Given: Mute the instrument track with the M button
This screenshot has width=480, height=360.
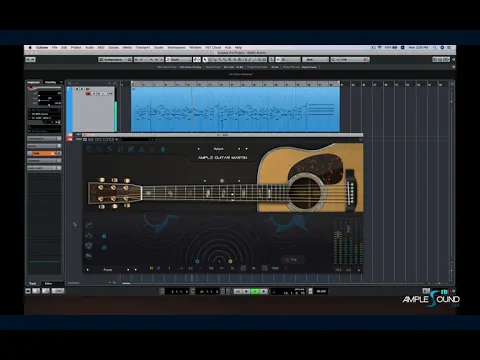Looking at the screenshot, I should click(x=77, y=89).
